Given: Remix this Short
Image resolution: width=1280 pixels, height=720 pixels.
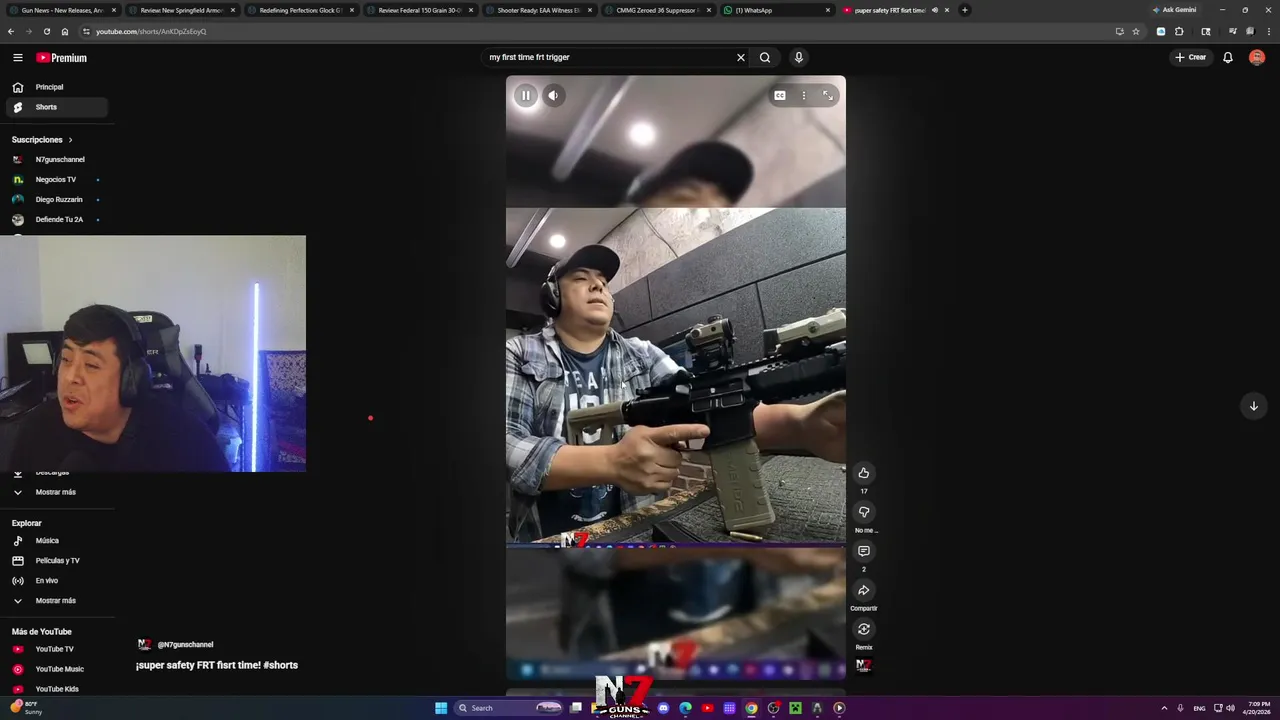Looking at the screenshot, I should click(864, 629).
